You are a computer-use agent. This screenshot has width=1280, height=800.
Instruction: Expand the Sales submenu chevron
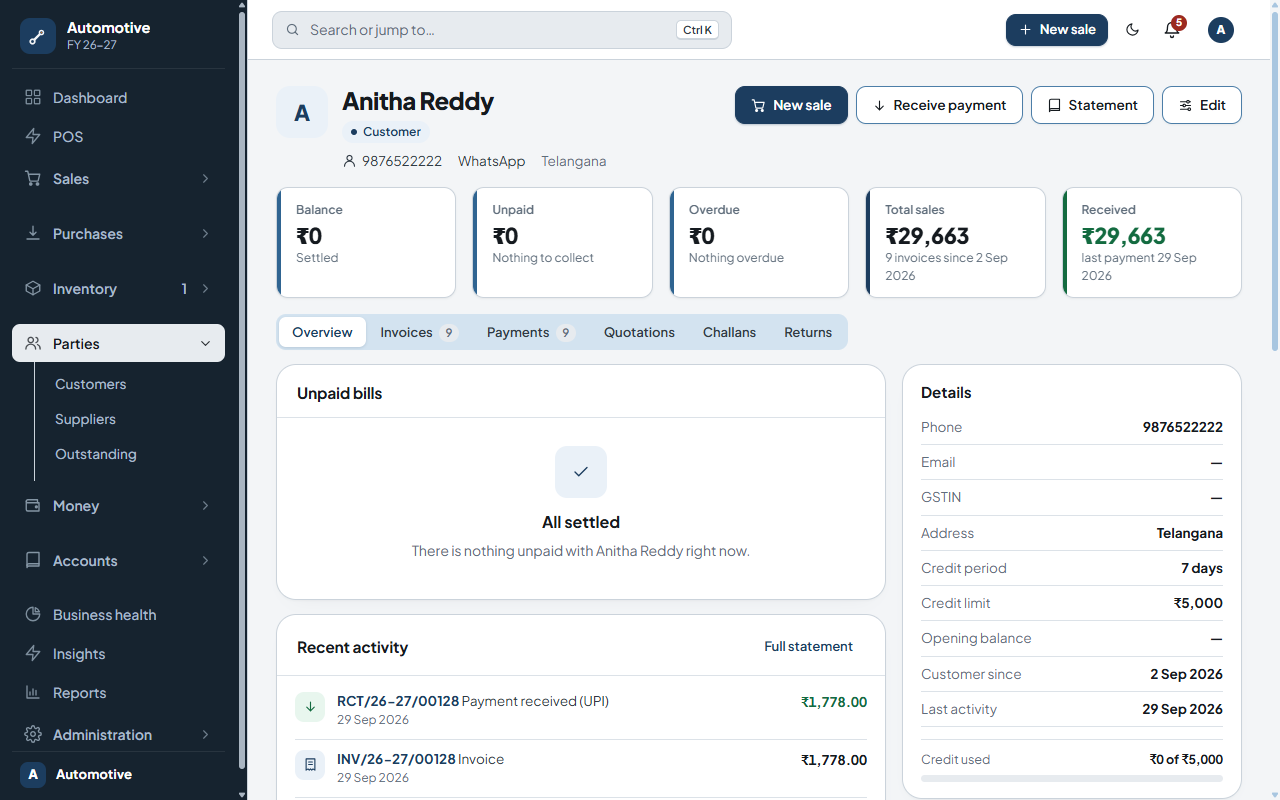(205, 178)
